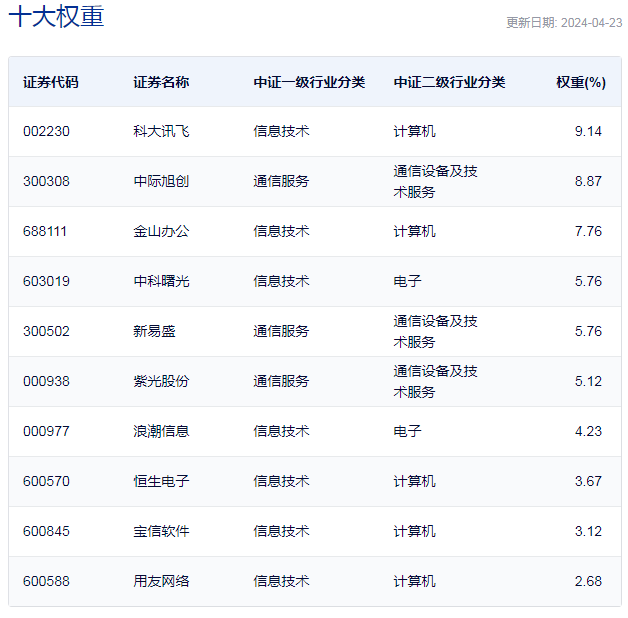Click the 中证二级行业分类 column header

449,82
